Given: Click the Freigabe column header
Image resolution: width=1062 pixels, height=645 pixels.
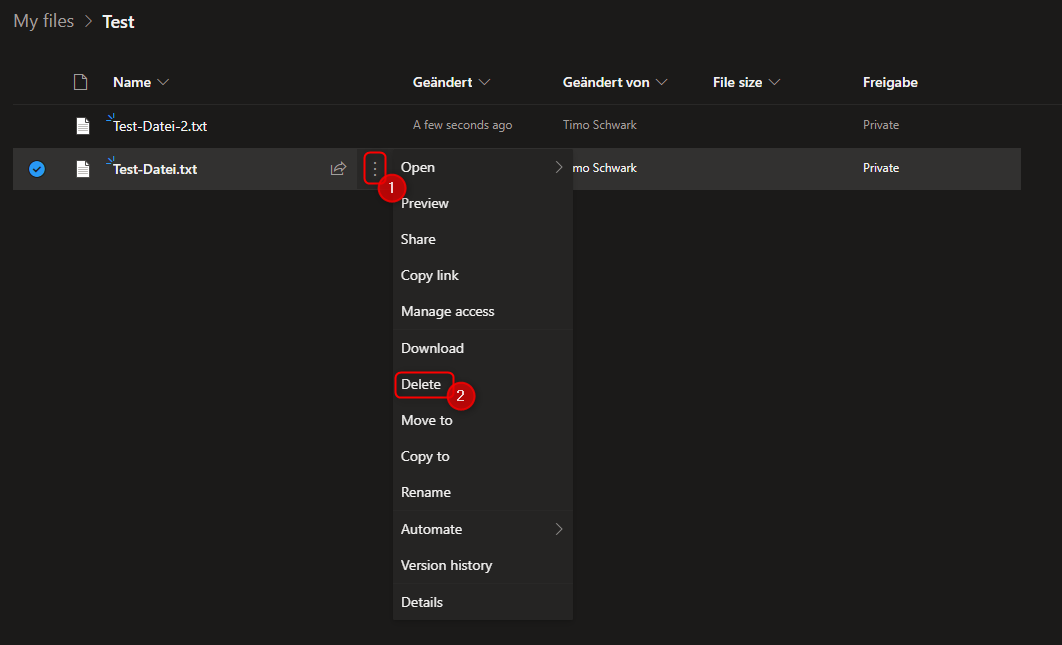Looking at the screenshot, I should (890, 82).
